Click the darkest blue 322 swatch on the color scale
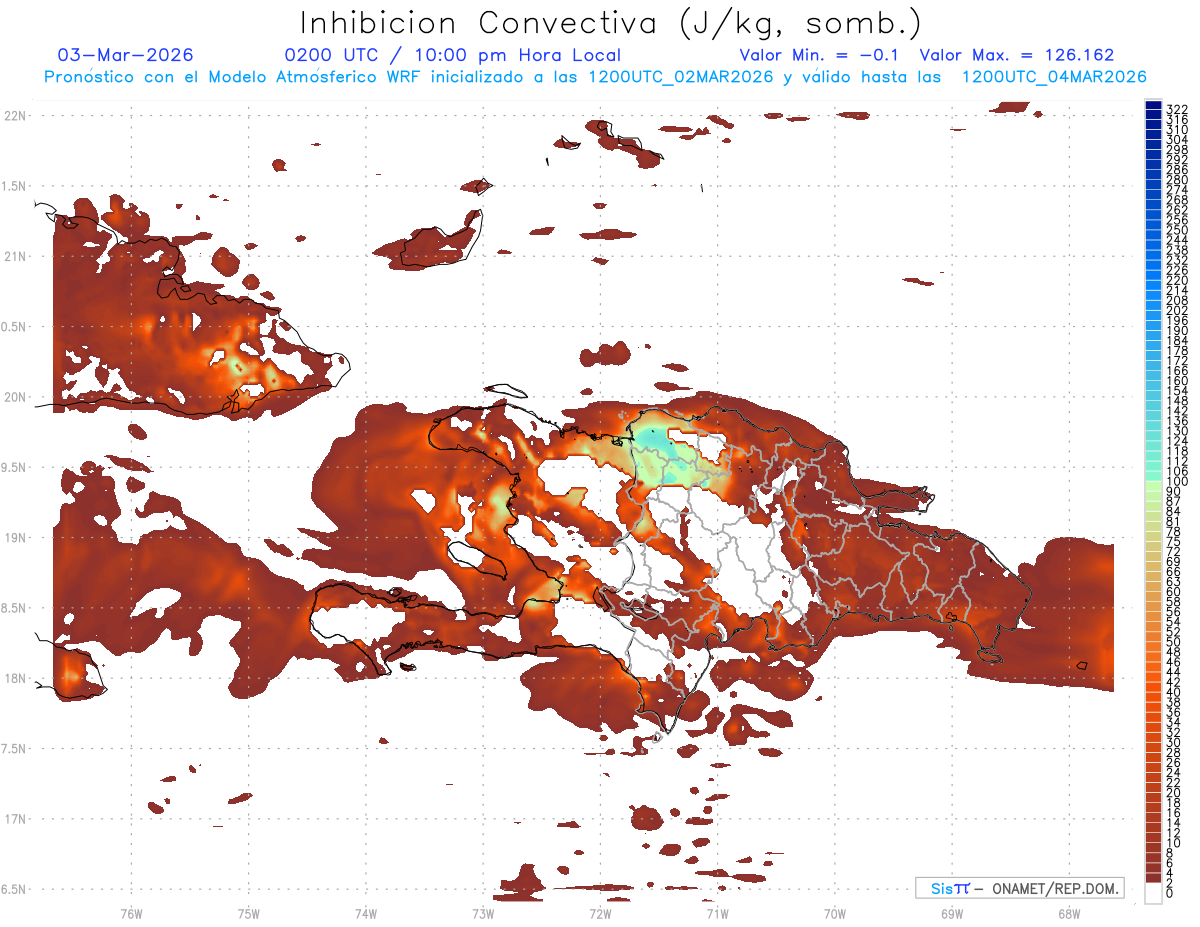Viewport: 1200px width, 927px height. point(1153,107)
